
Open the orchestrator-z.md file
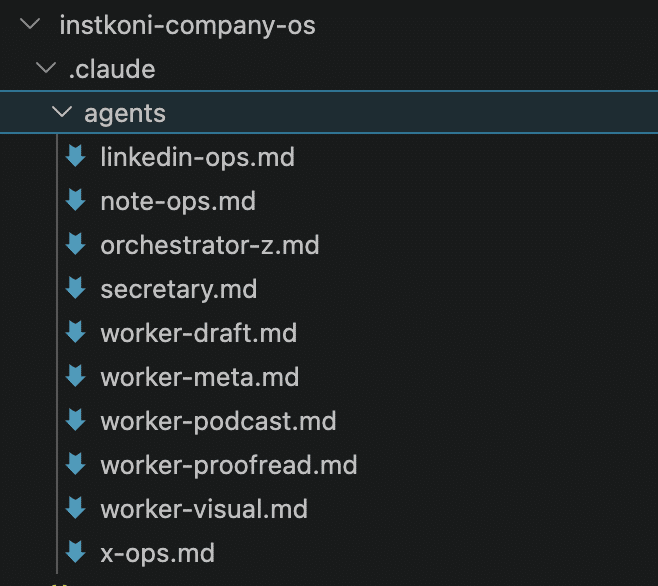209,245
